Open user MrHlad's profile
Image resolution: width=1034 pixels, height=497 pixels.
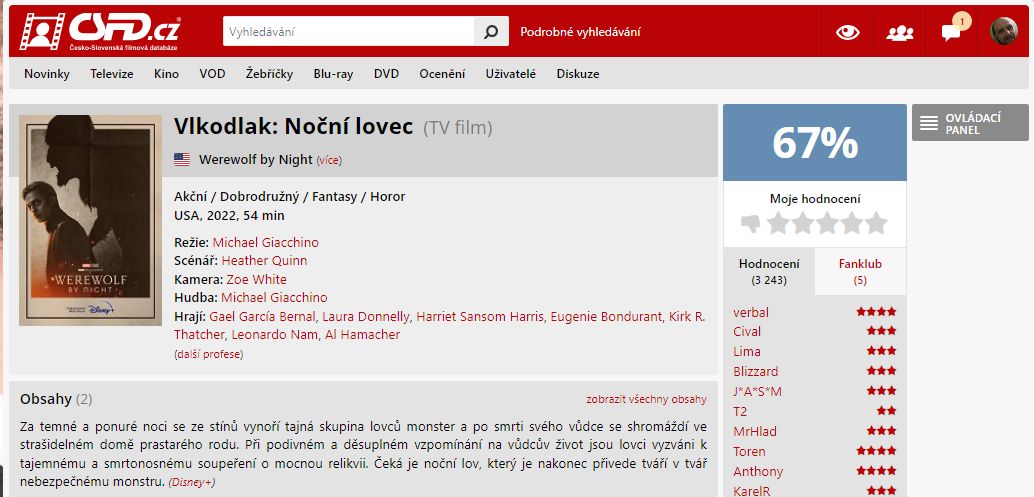755,431
